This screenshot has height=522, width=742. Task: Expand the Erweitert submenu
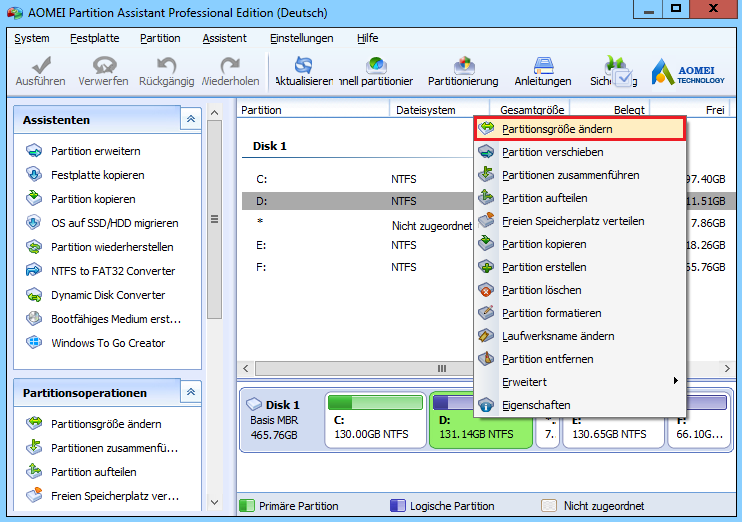tap(580, 382)
